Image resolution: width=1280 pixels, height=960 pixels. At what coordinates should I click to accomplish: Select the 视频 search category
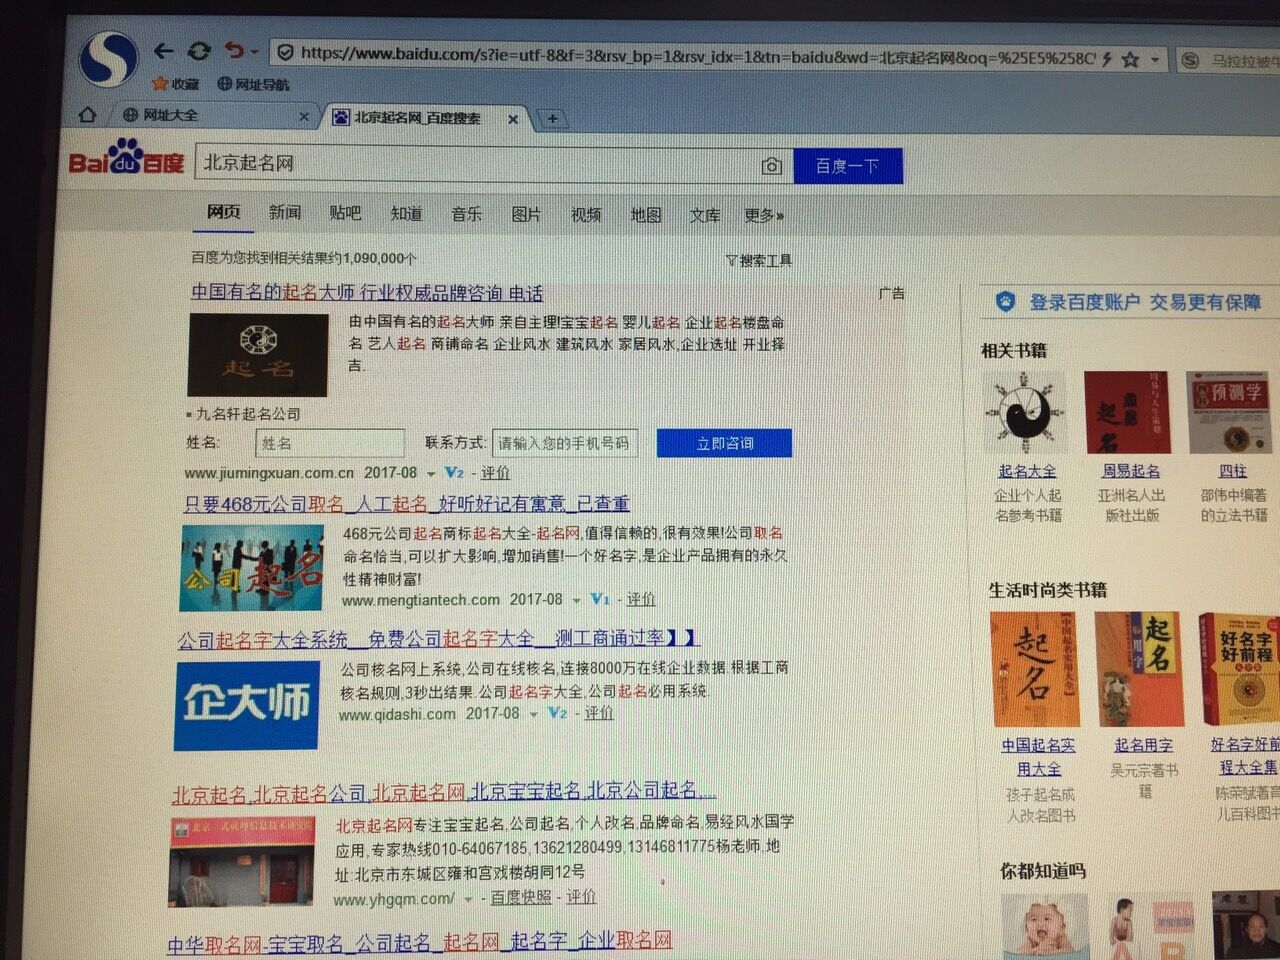586,215
